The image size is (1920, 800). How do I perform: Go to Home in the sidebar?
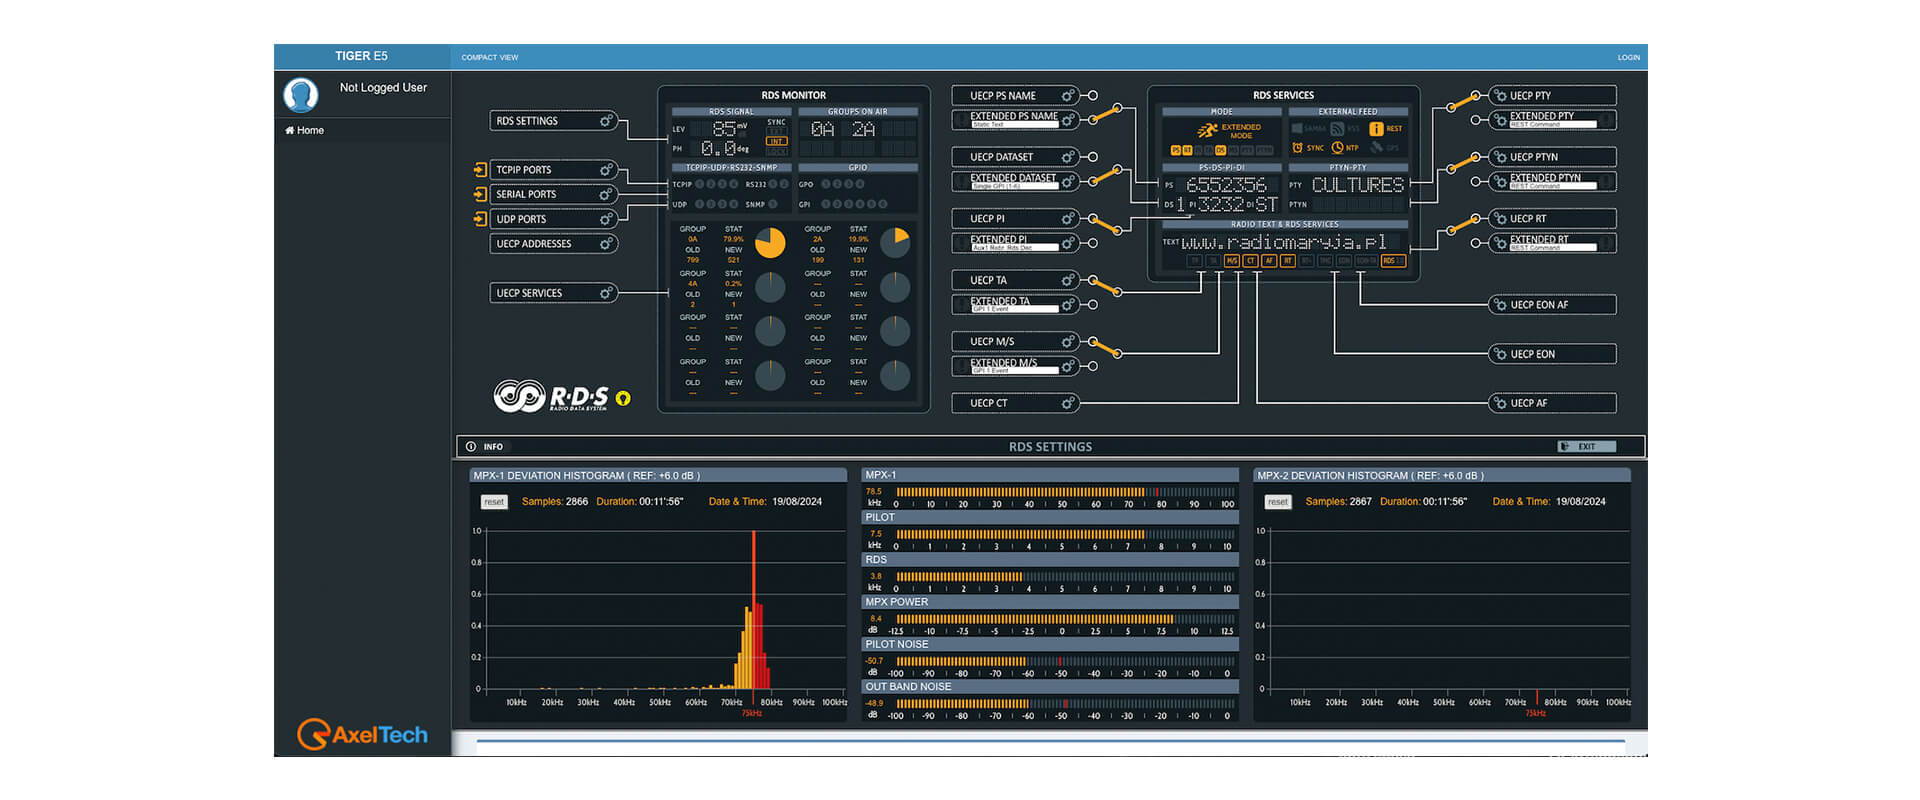pos(305,131)
